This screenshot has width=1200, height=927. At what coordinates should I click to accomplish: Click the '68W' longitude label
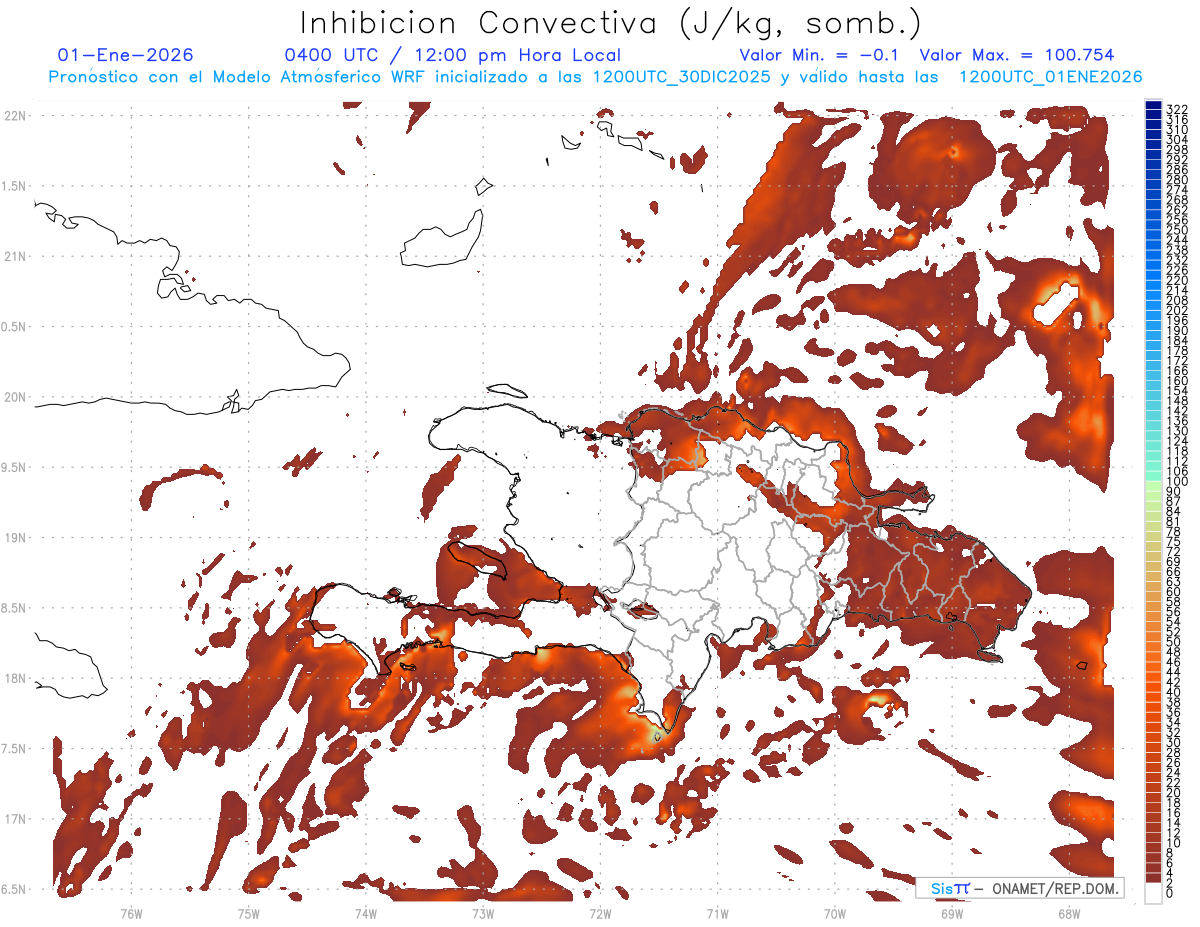pos(1068,913)
